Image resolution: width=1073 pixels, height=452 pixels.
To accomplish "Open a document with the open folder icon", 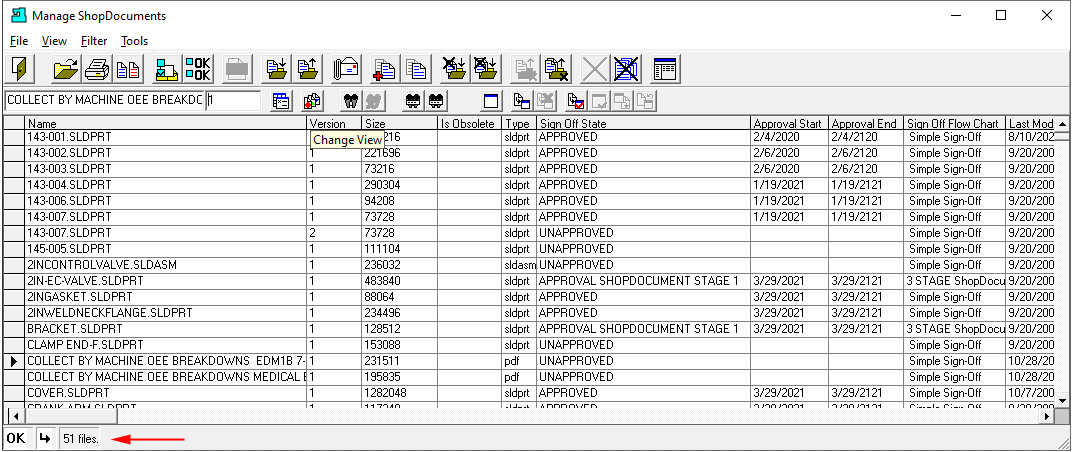I will coord(66,68).
